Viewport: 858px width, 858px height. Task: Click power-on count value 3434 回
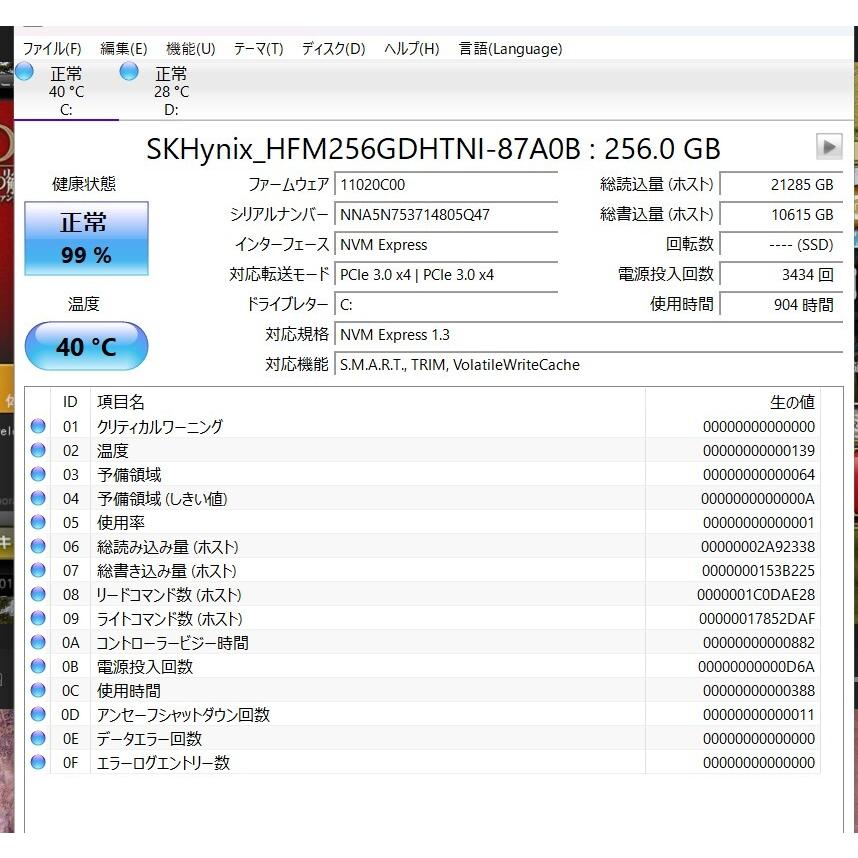(781, 274)
